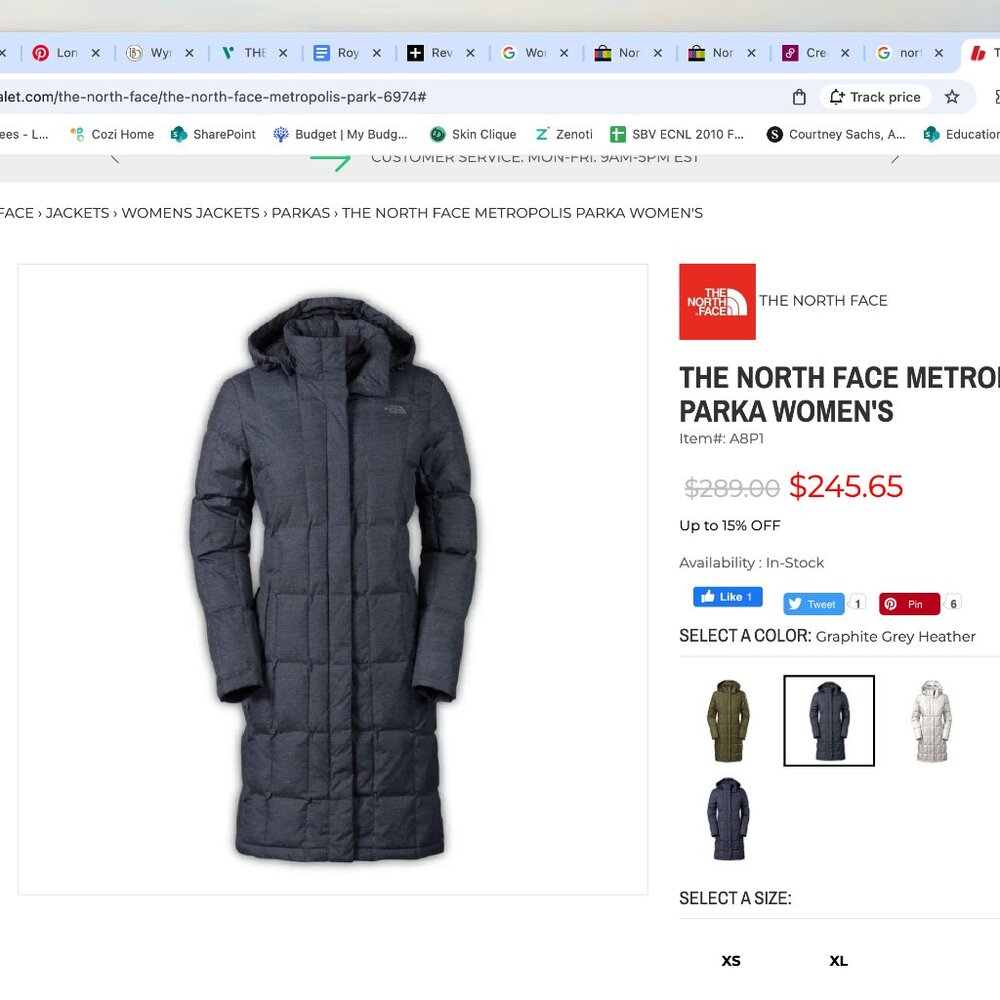1000x1000 pixels.
Task: Open the PARKAS breadcrumb link
Action: (x=300, y=212)
